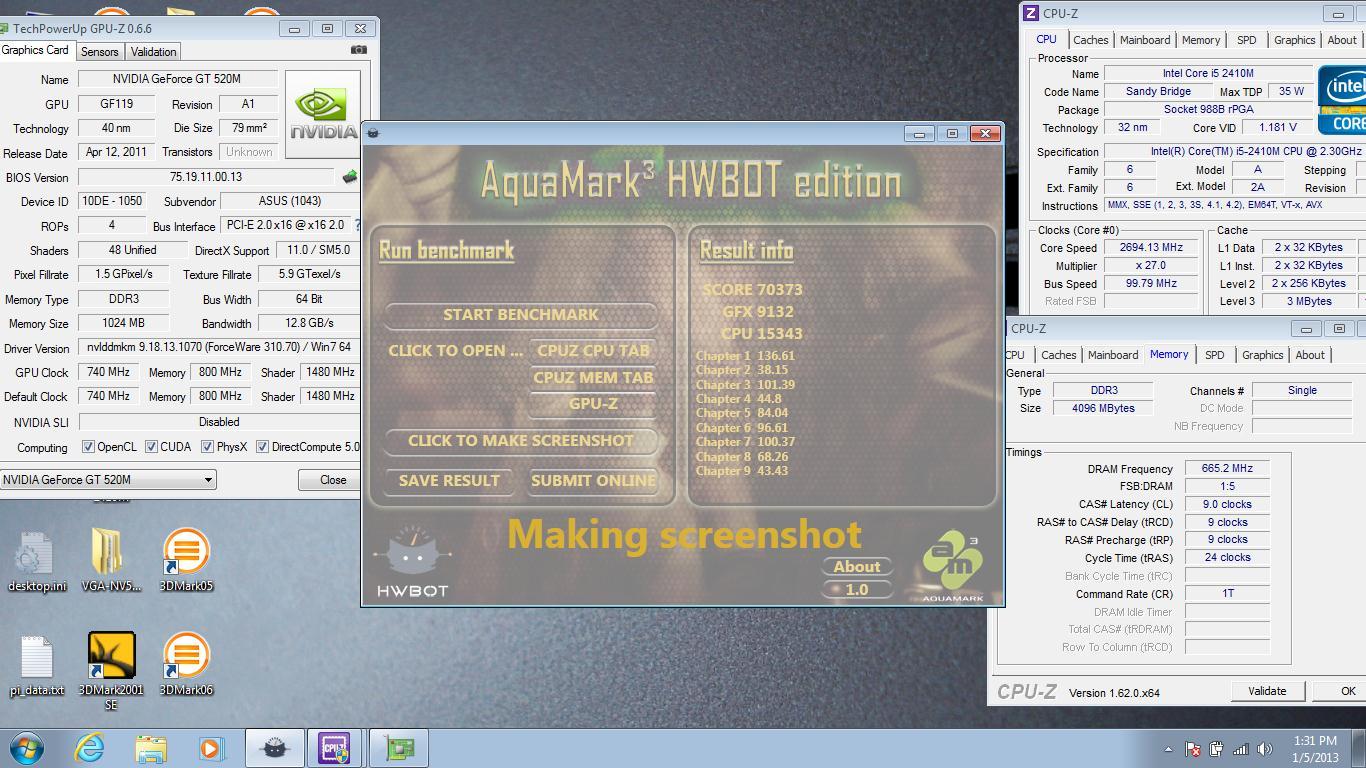Open the pi_data.txt file icon
Image resolution: width=1366 pixels, height=768 pixels.
37,666
